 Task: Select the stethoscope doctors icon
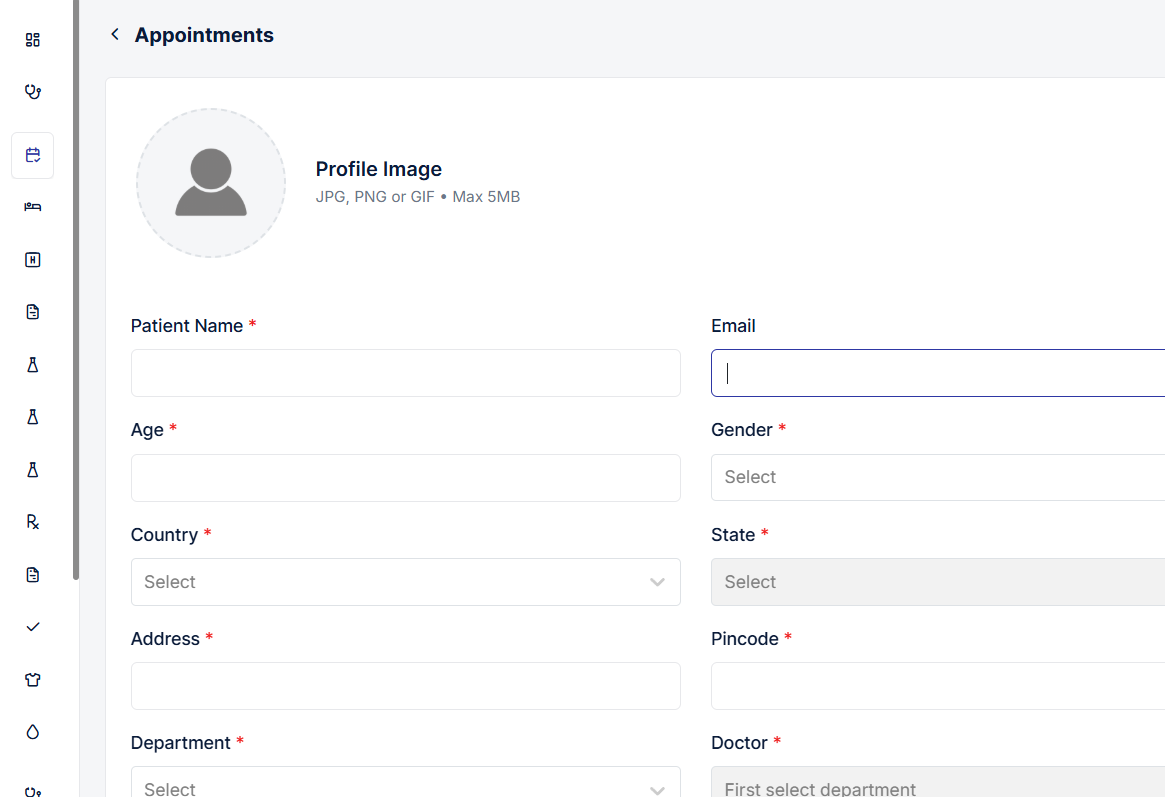pos(32,91)
